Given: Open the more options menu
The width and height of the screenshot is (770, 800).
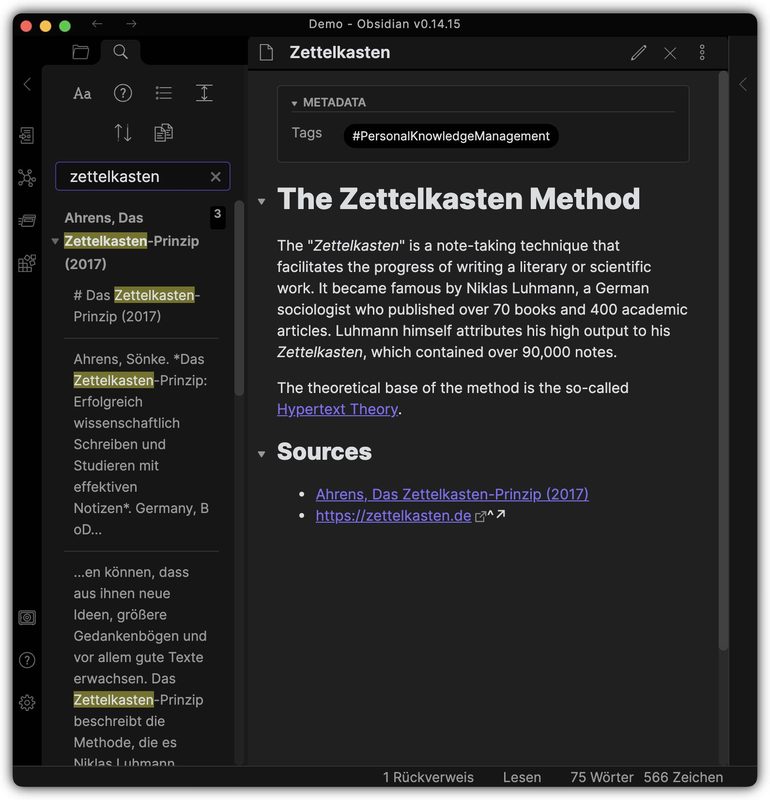Looking at the screenshot, I should (702, 53).
